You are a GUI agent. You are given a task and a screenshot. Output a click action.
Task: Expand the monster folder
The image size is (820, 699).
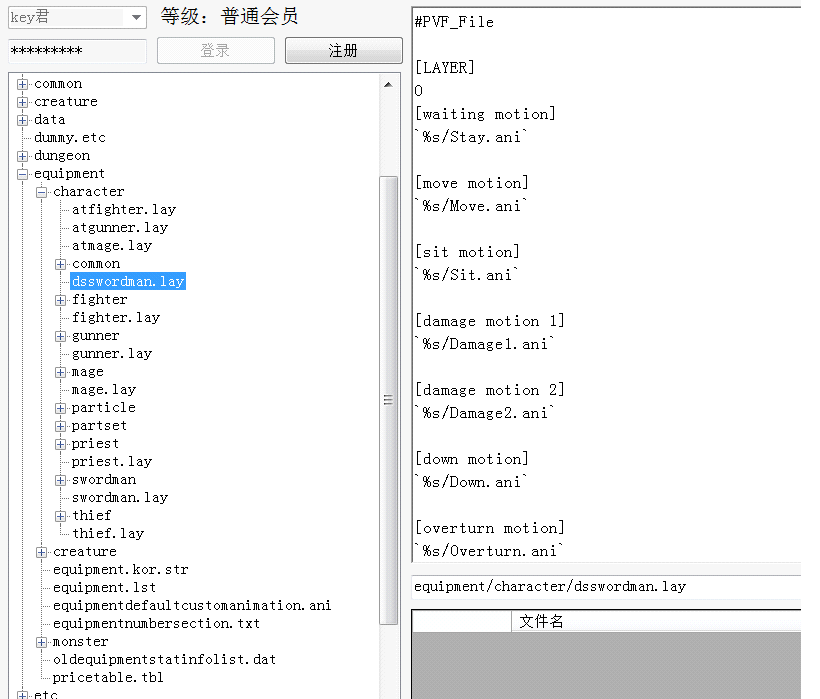(42, 642)
